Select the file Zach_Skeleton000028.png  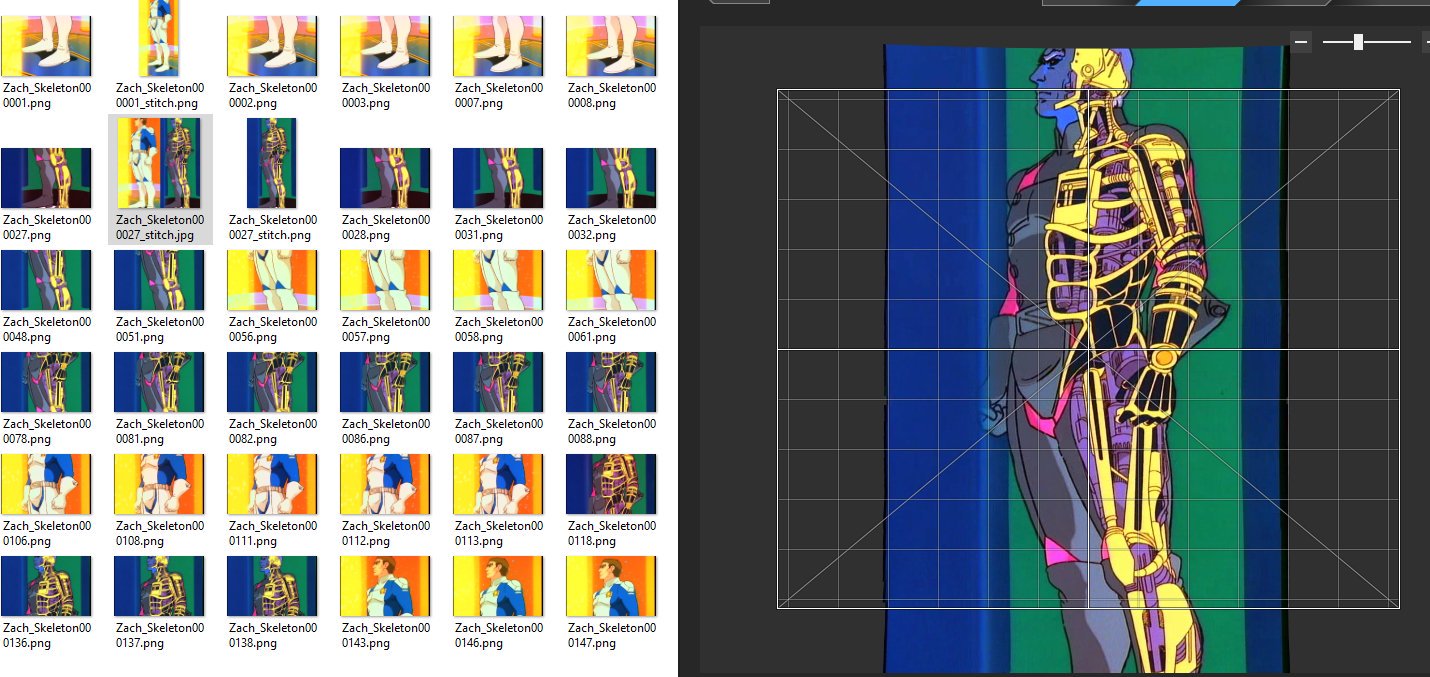pyautogui.click(x=386, y=195)
